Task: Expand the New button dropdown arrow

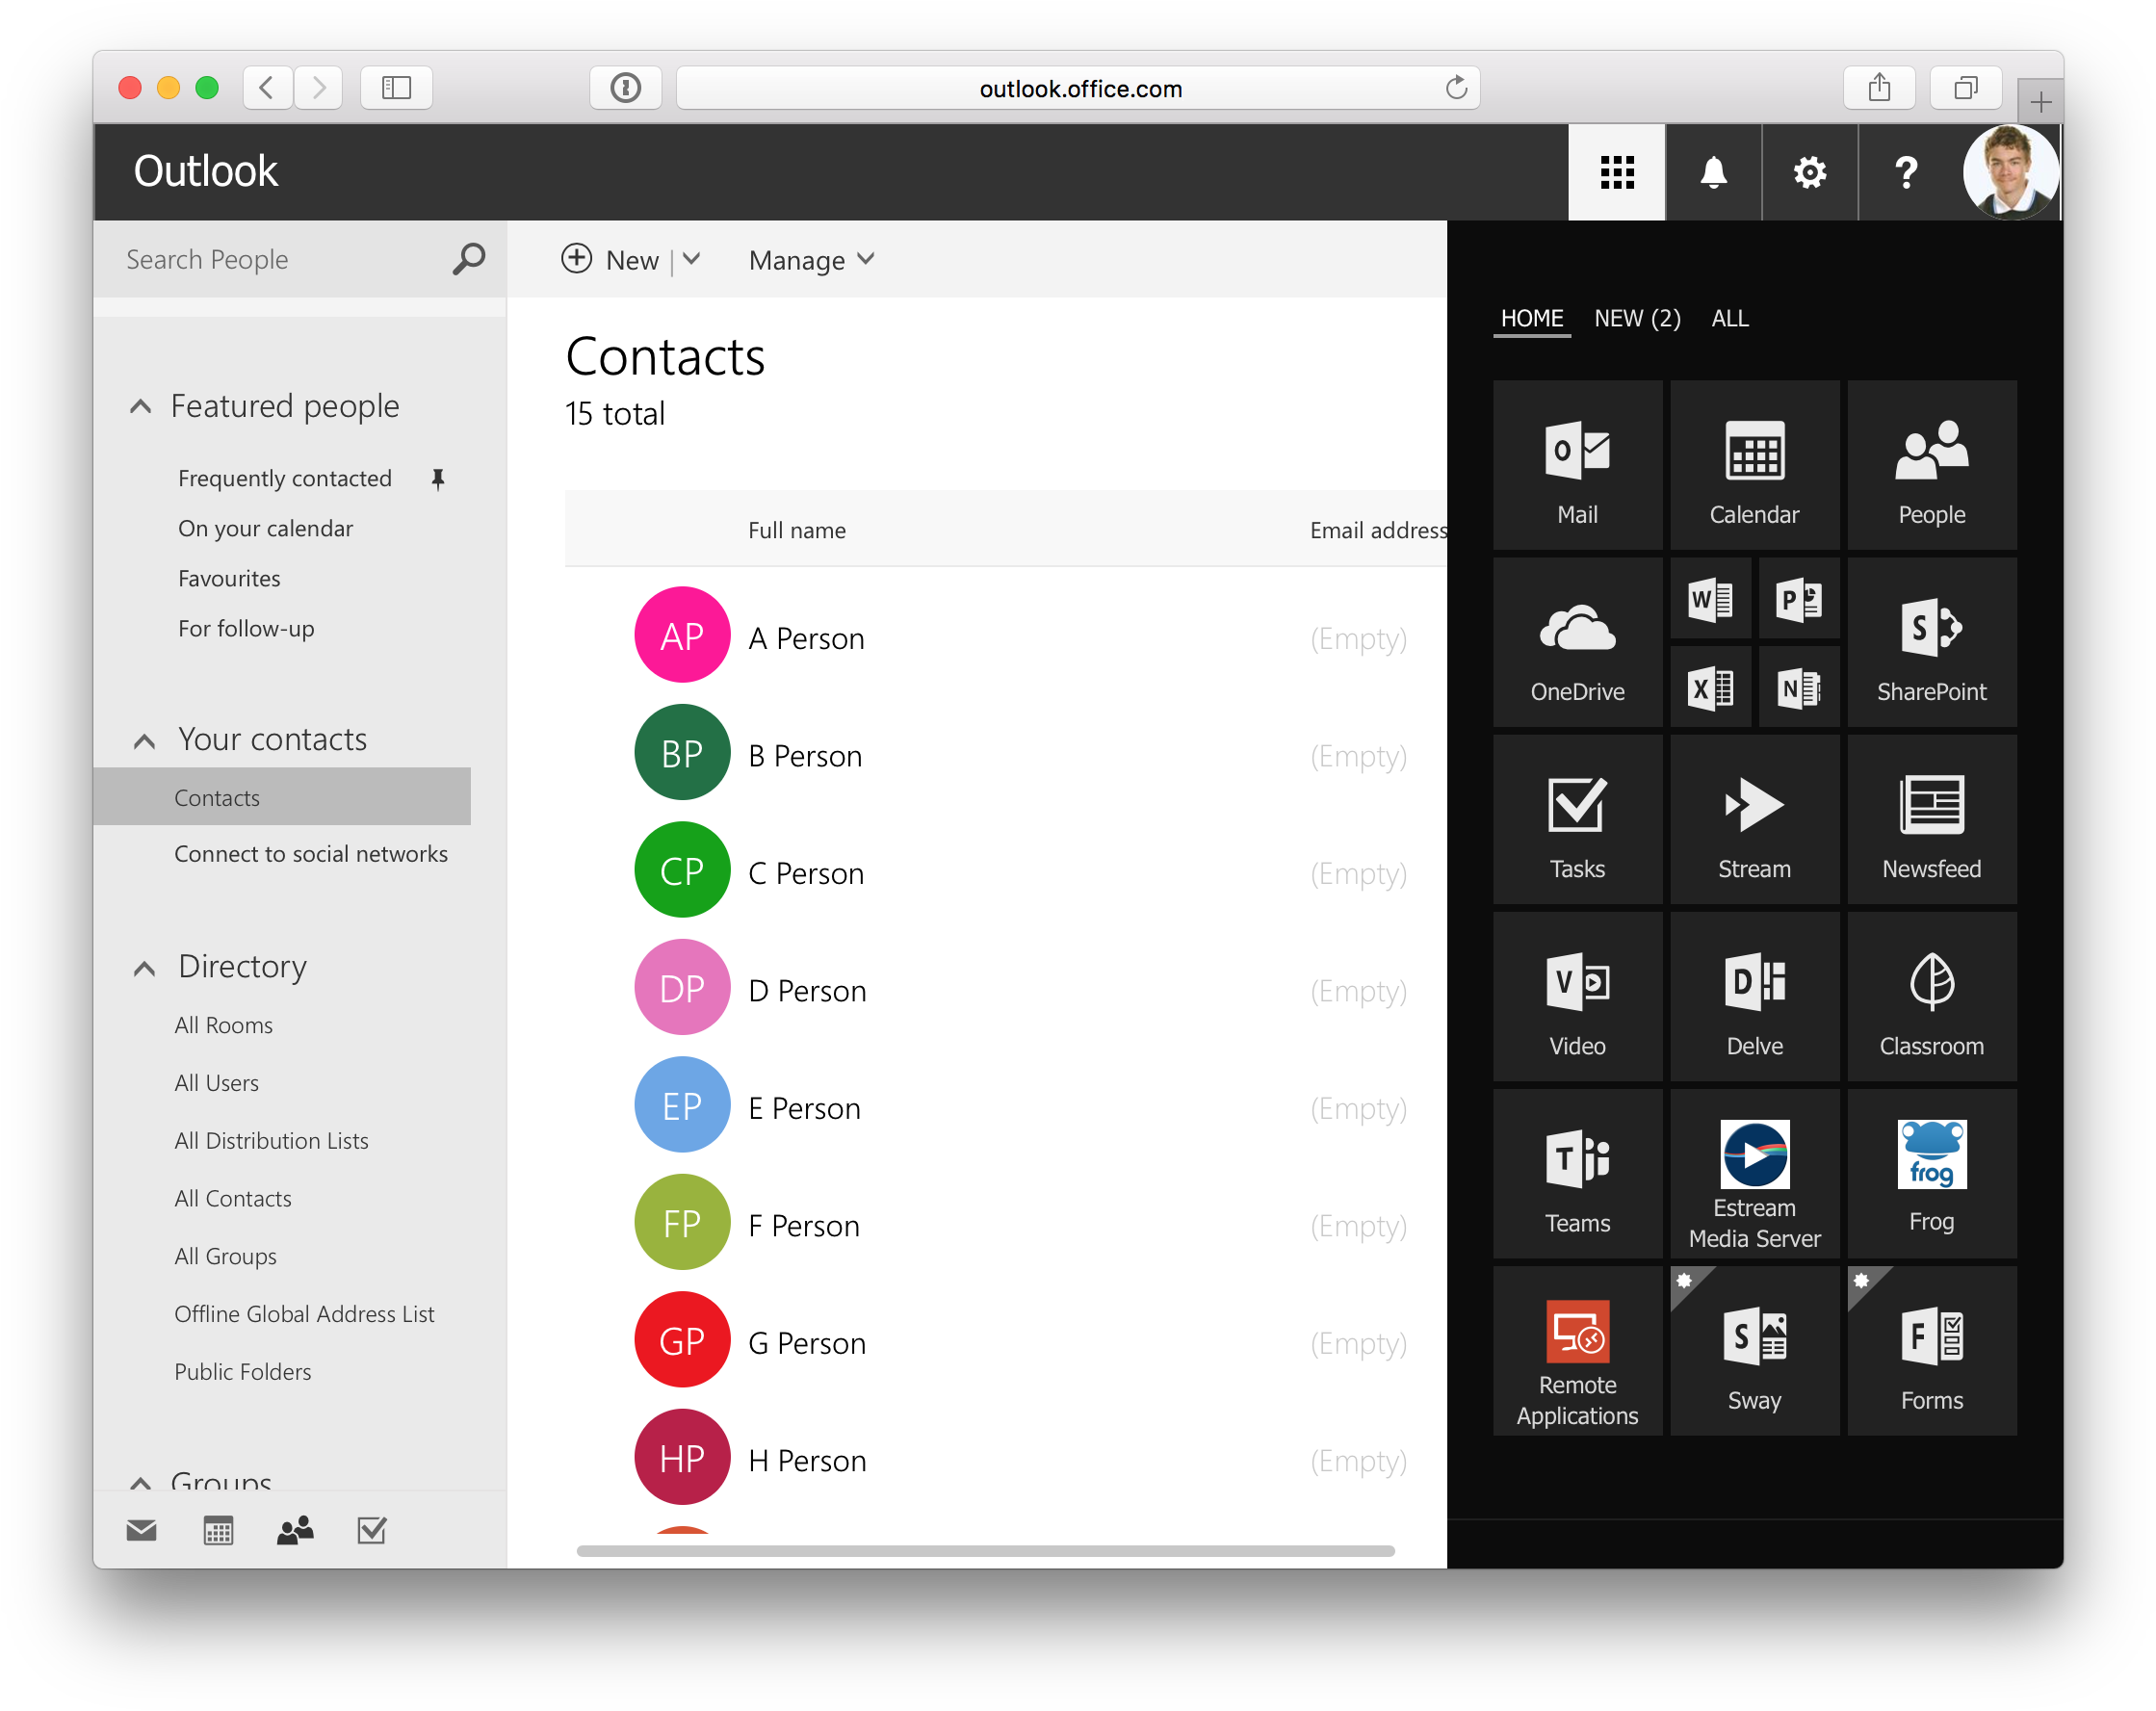Action: point(692,260)
